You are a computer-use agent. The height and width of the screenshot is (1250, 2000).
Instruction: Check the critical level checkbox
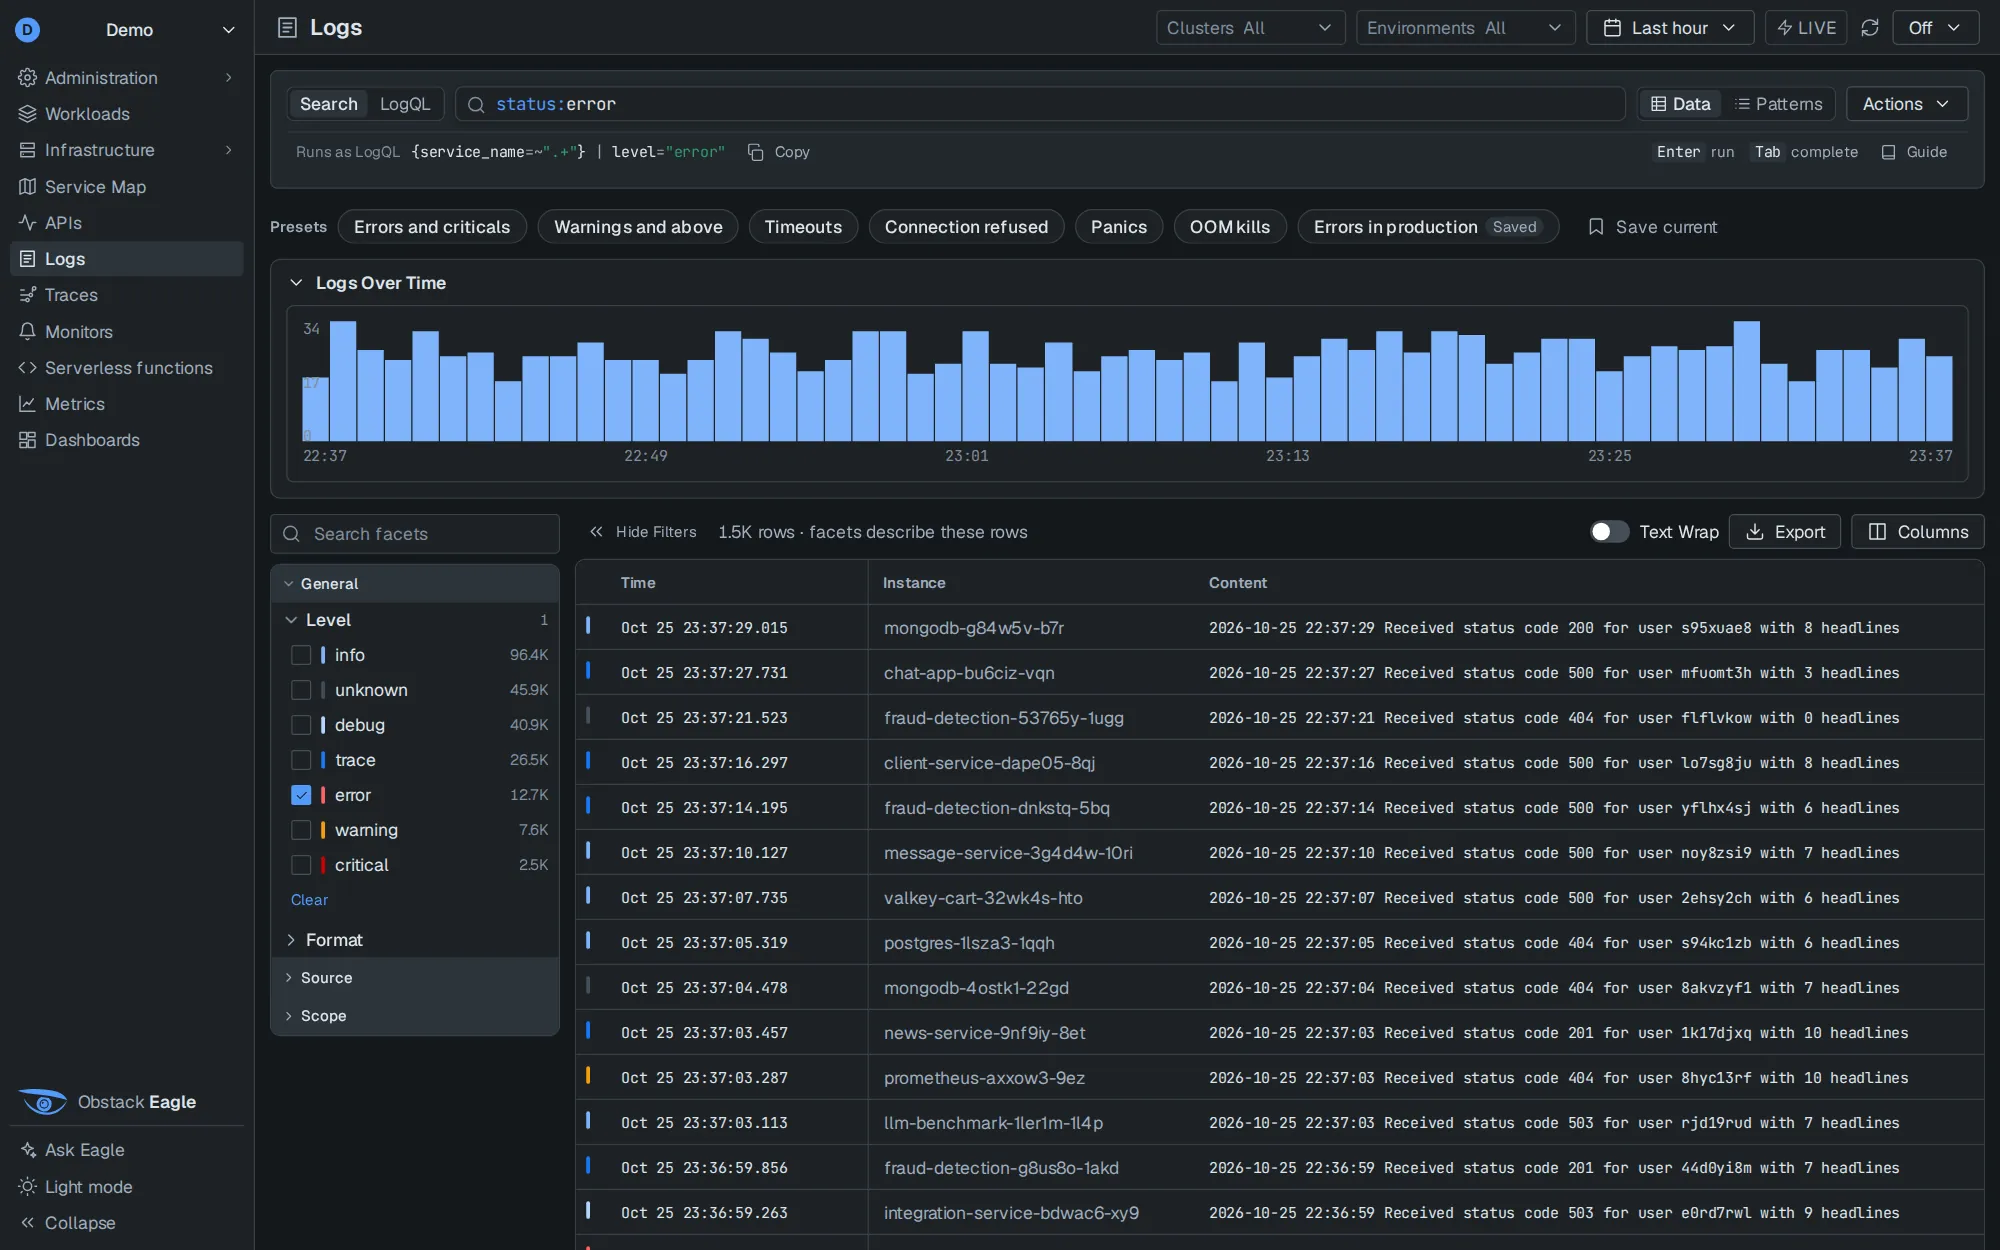pos(301,865)
